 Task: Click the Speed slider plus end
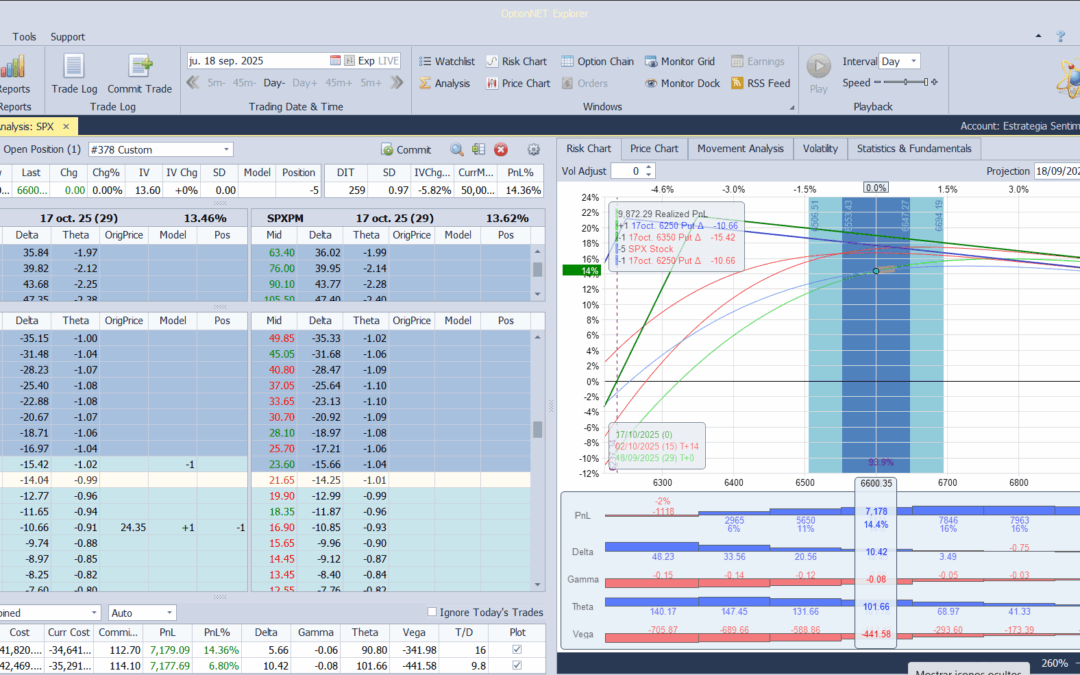tap(935, 82)
